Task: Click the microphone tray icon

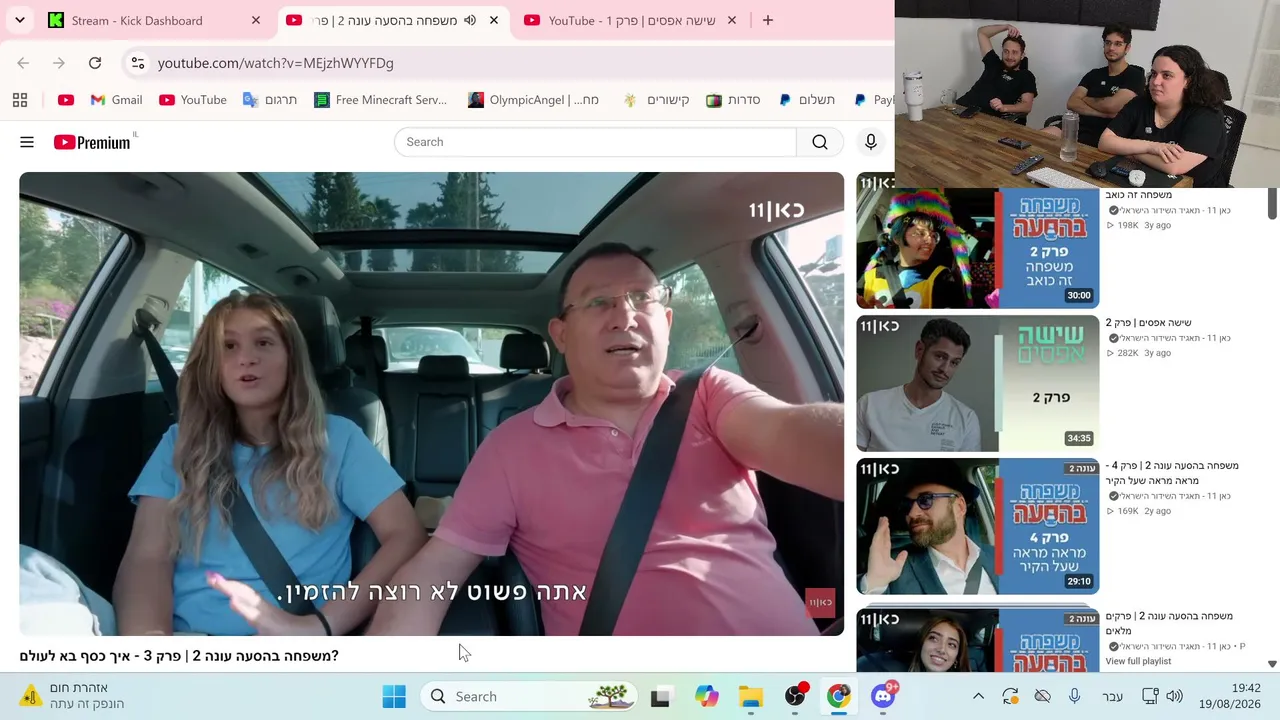Action: pos(1074,696)
